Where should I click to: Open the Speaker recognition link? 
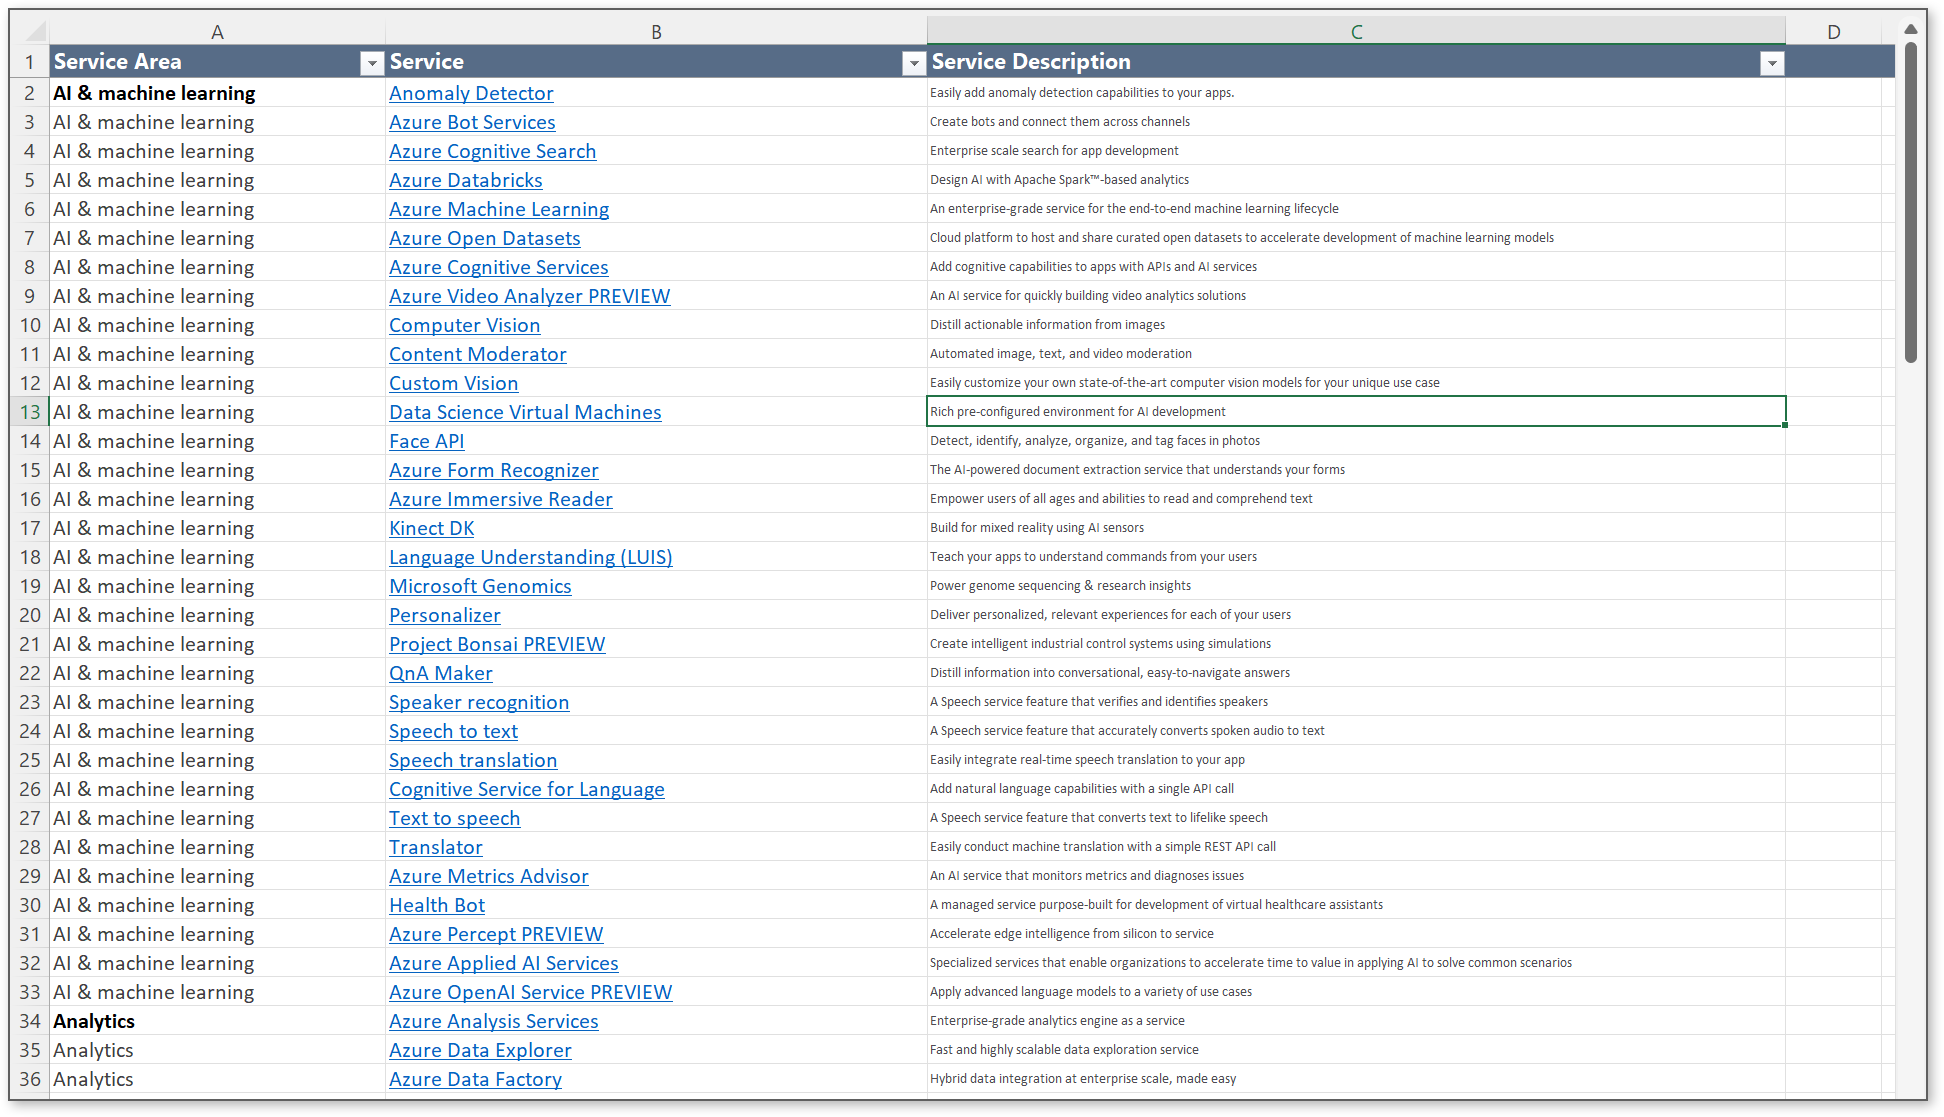click(479, 702)
